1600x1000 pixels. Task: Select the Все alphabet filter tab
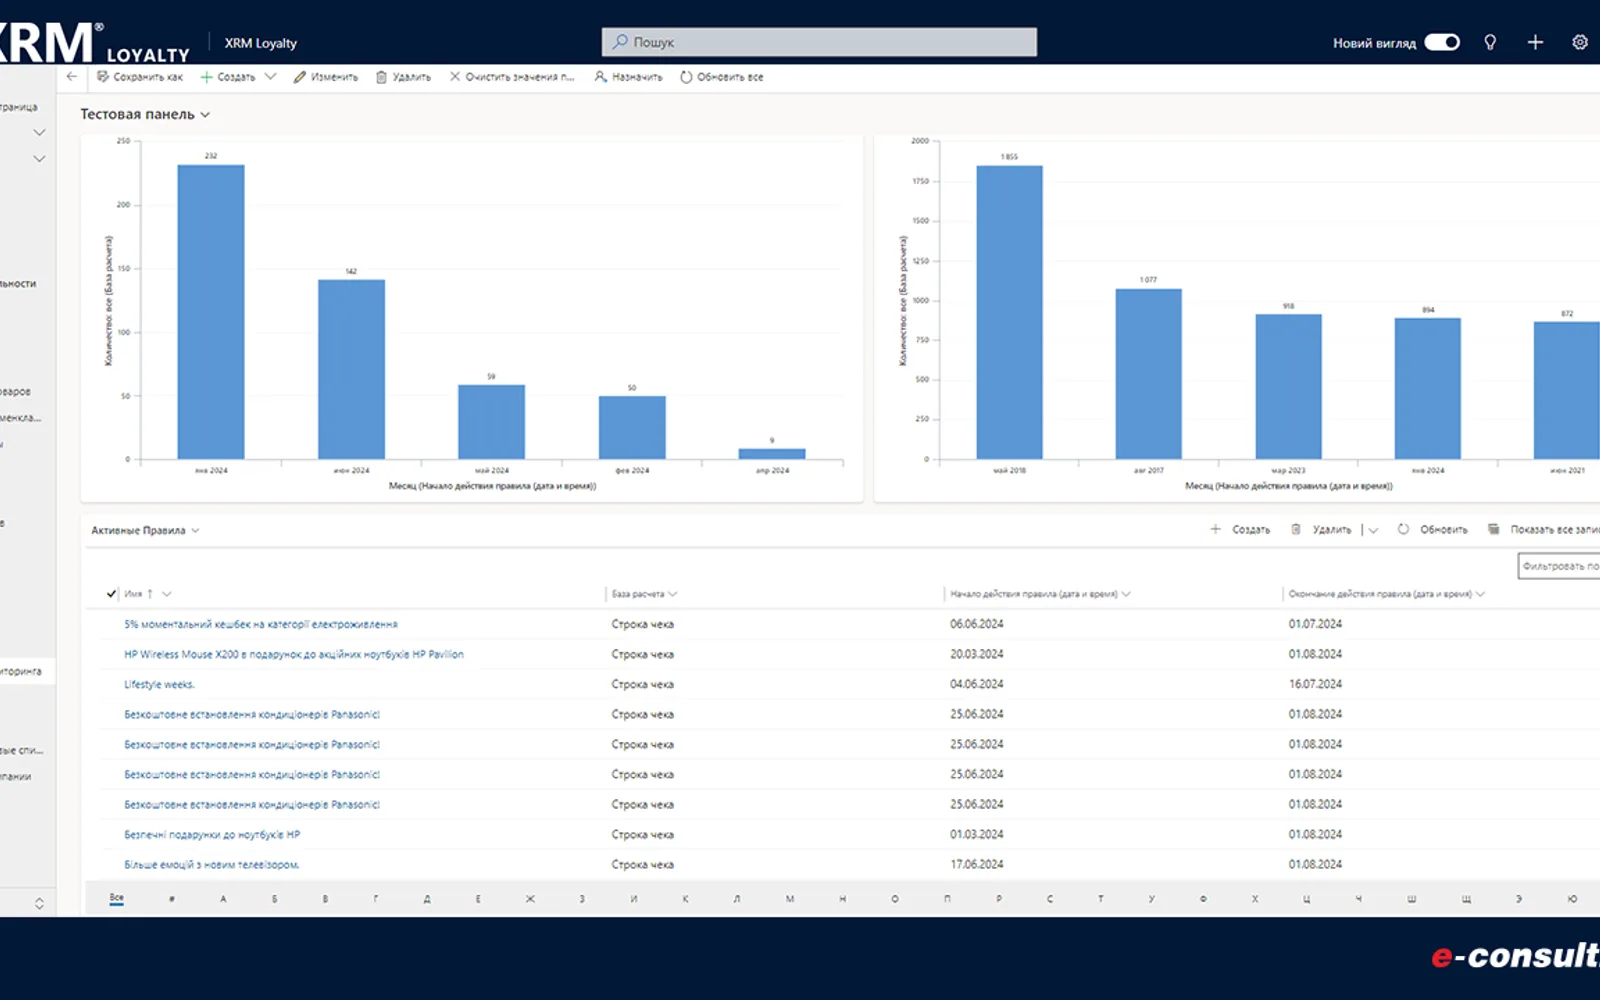(116, 898)
